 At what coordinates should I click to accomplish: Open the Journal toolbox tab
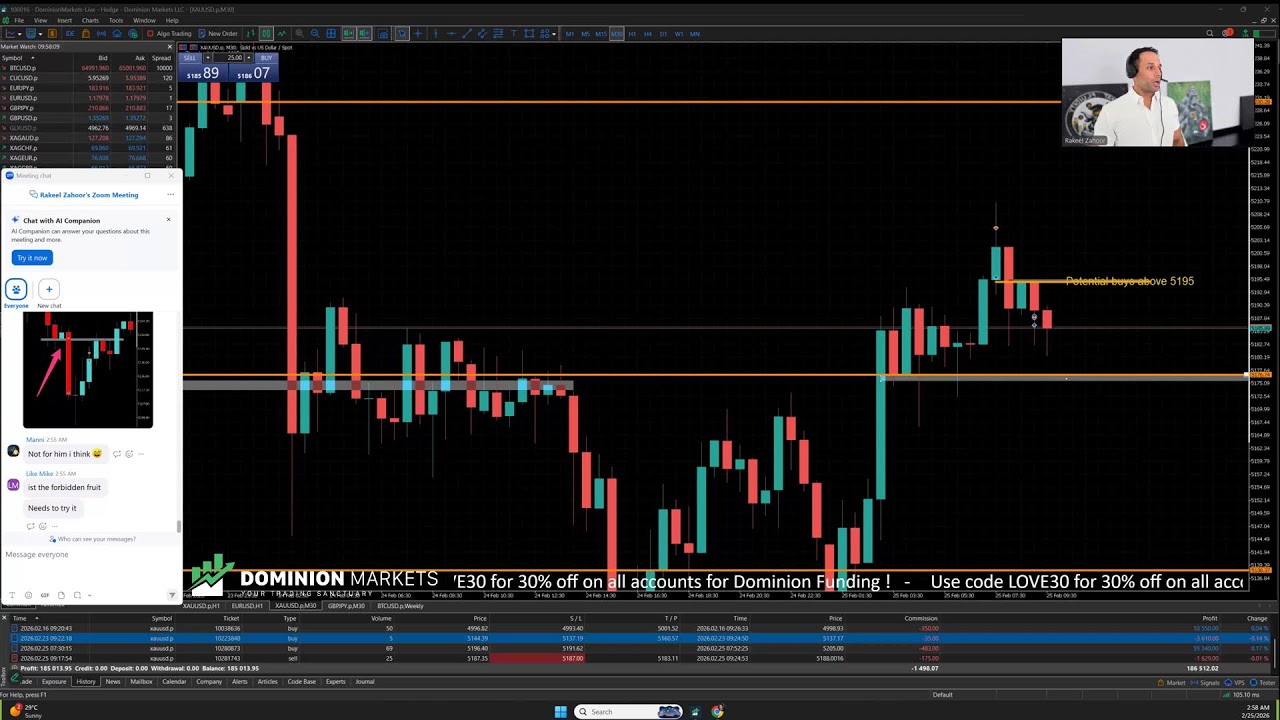point(365,682)
